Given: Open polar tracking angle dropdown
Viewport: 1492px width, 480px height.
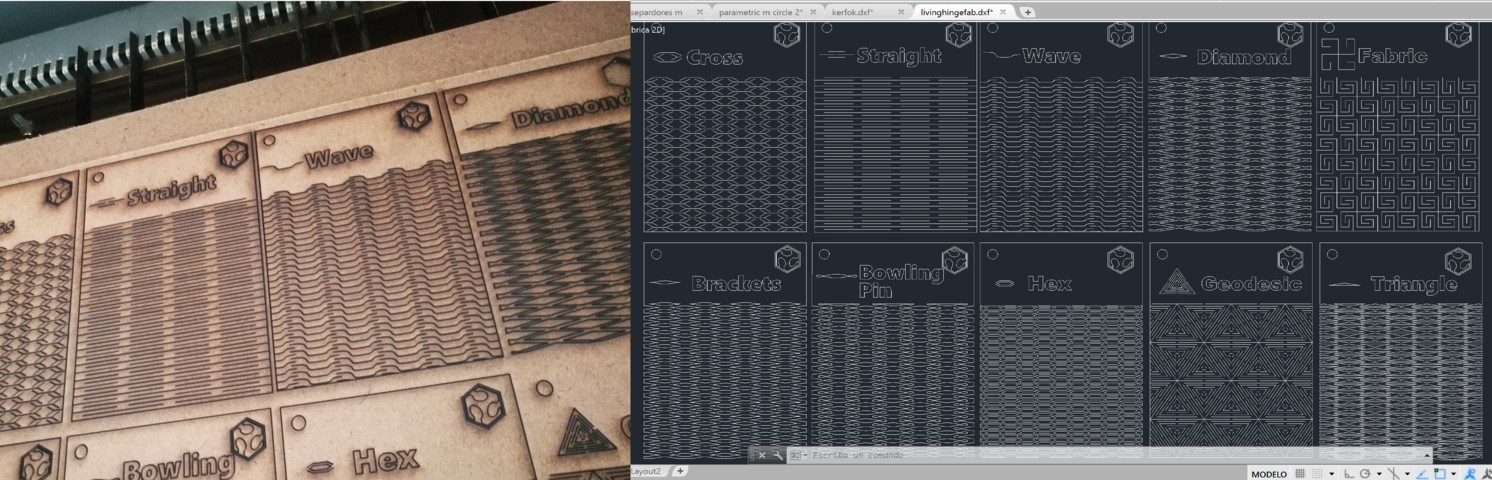Looking at the screenshot, I should [x=1379, y=474].
